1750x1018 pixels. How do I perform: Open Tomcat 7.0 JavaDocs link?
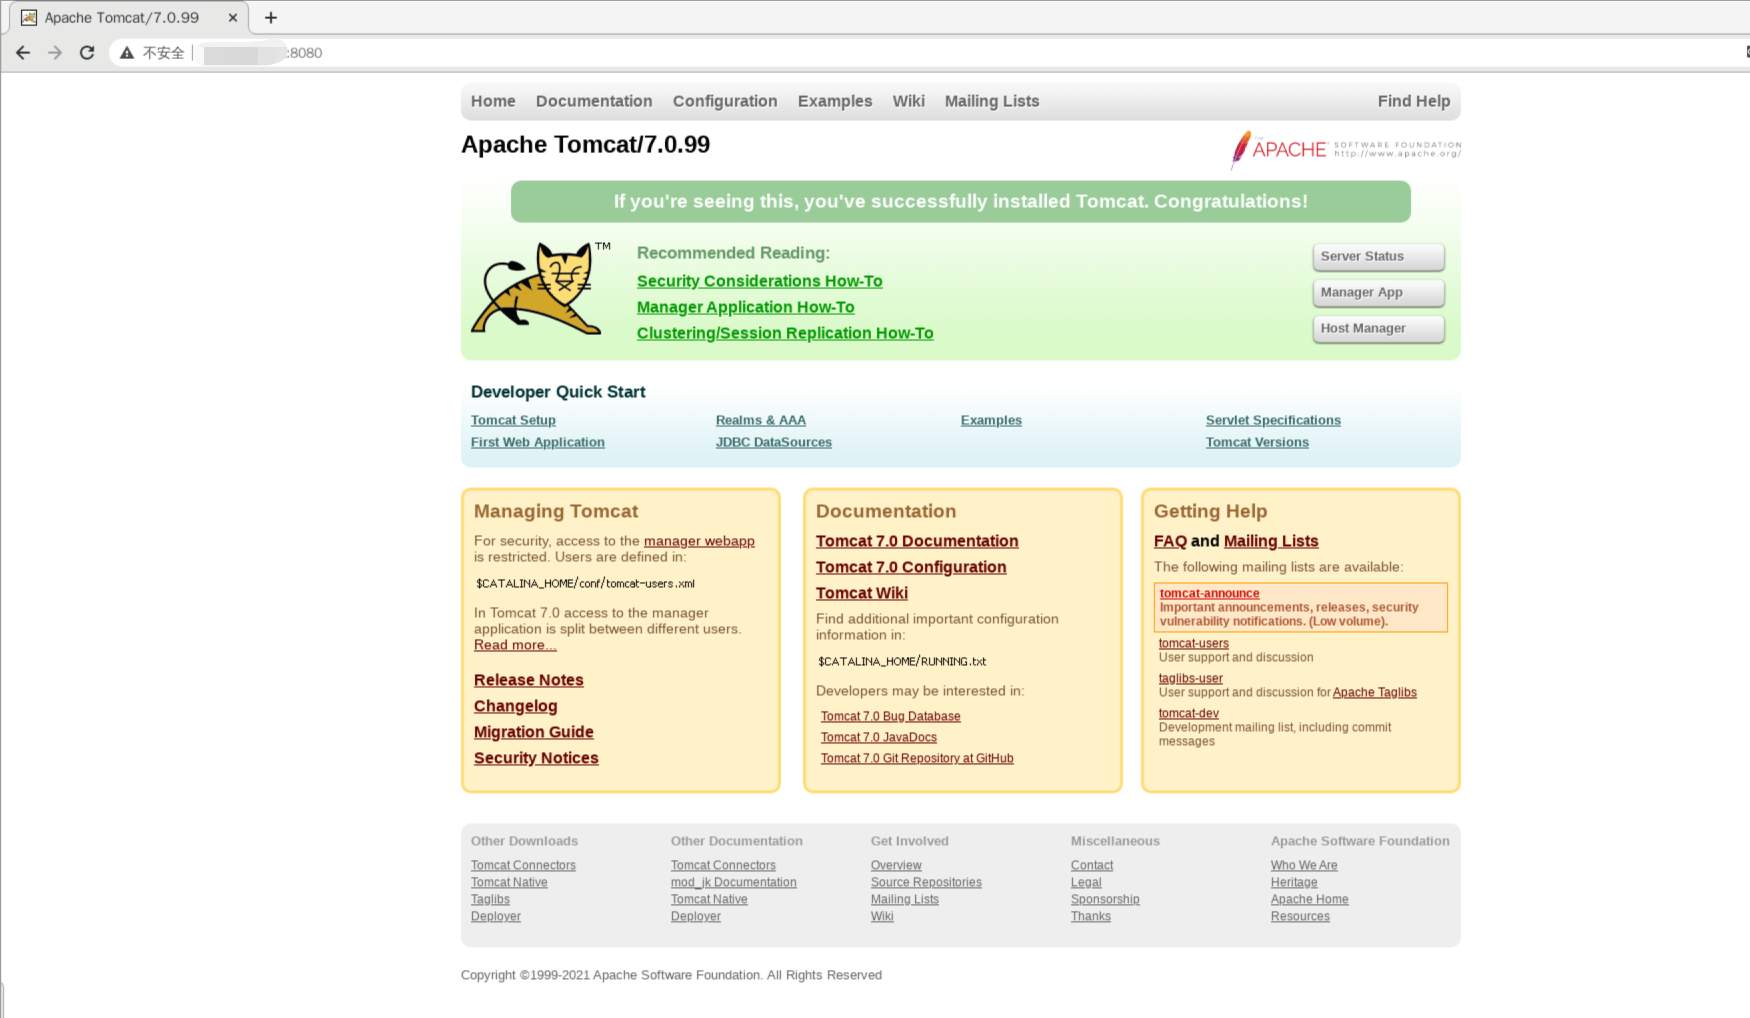879,737
